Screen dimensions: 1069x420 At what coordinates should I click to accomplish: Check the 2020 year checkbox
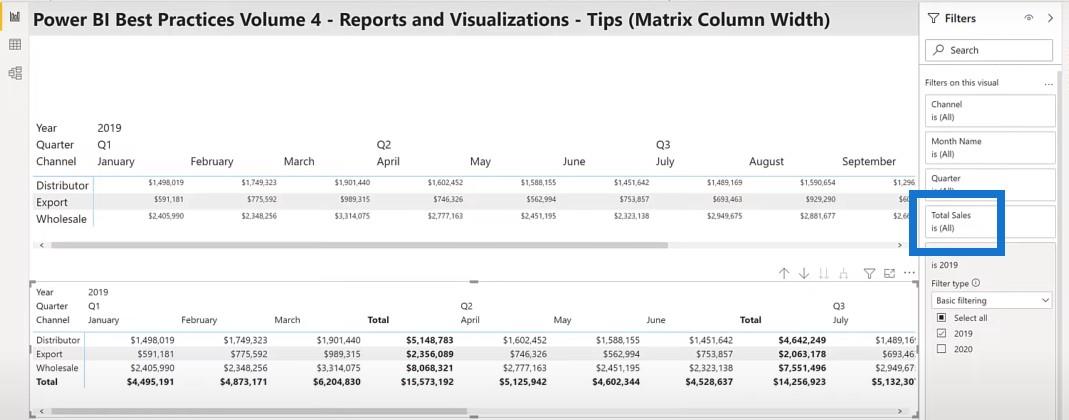click(x=942, y=349)
